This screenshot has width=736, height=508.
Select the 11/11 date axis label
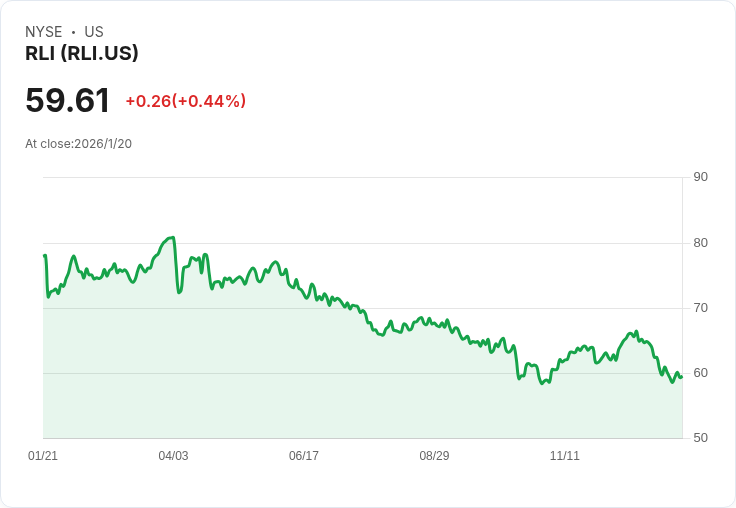(x=565, y=456)
